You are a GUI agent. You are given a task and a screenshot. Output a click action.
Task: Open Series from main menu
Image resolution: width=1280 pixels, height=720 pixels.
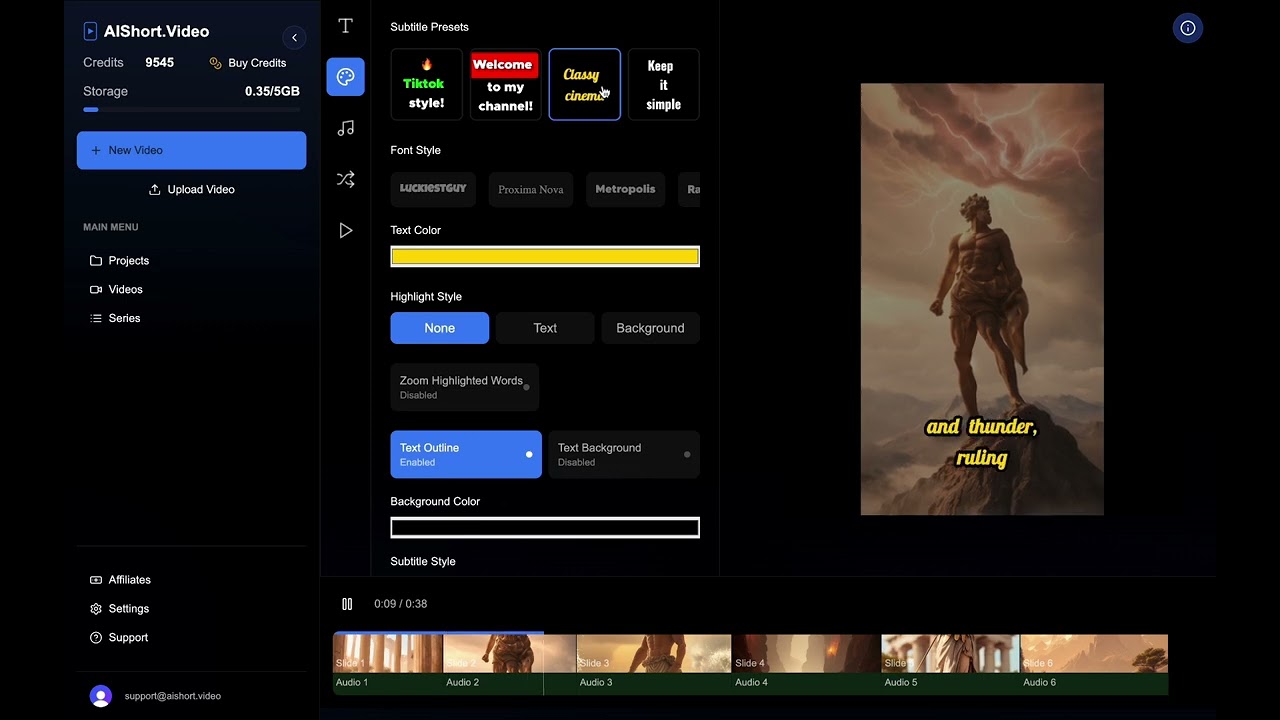point(115,318)
